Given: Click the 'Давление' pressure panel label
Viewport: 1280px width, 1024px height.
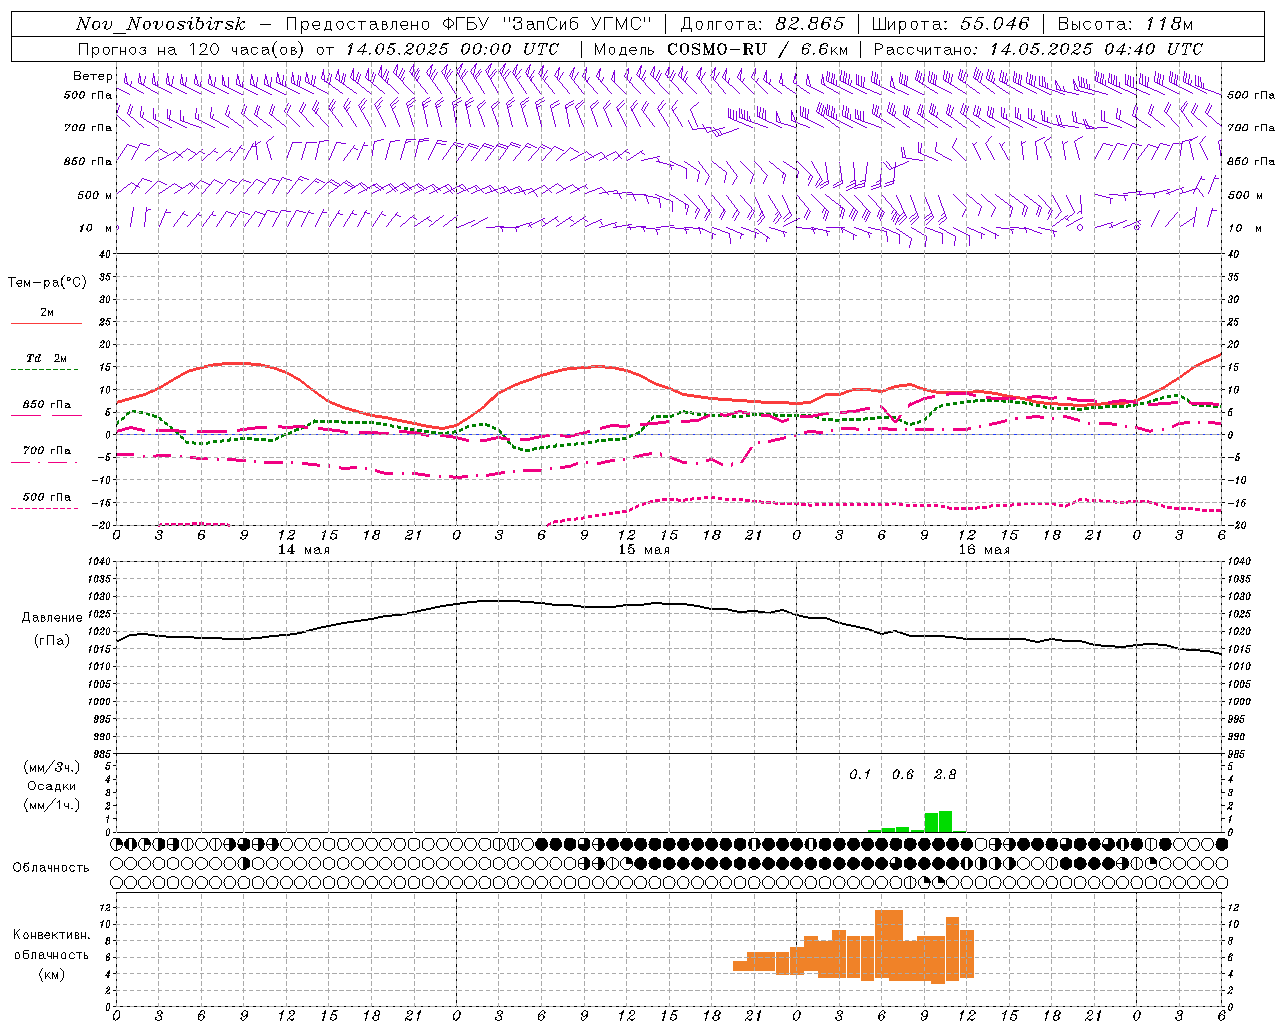Looking at the screenshot, I should 52,618.
